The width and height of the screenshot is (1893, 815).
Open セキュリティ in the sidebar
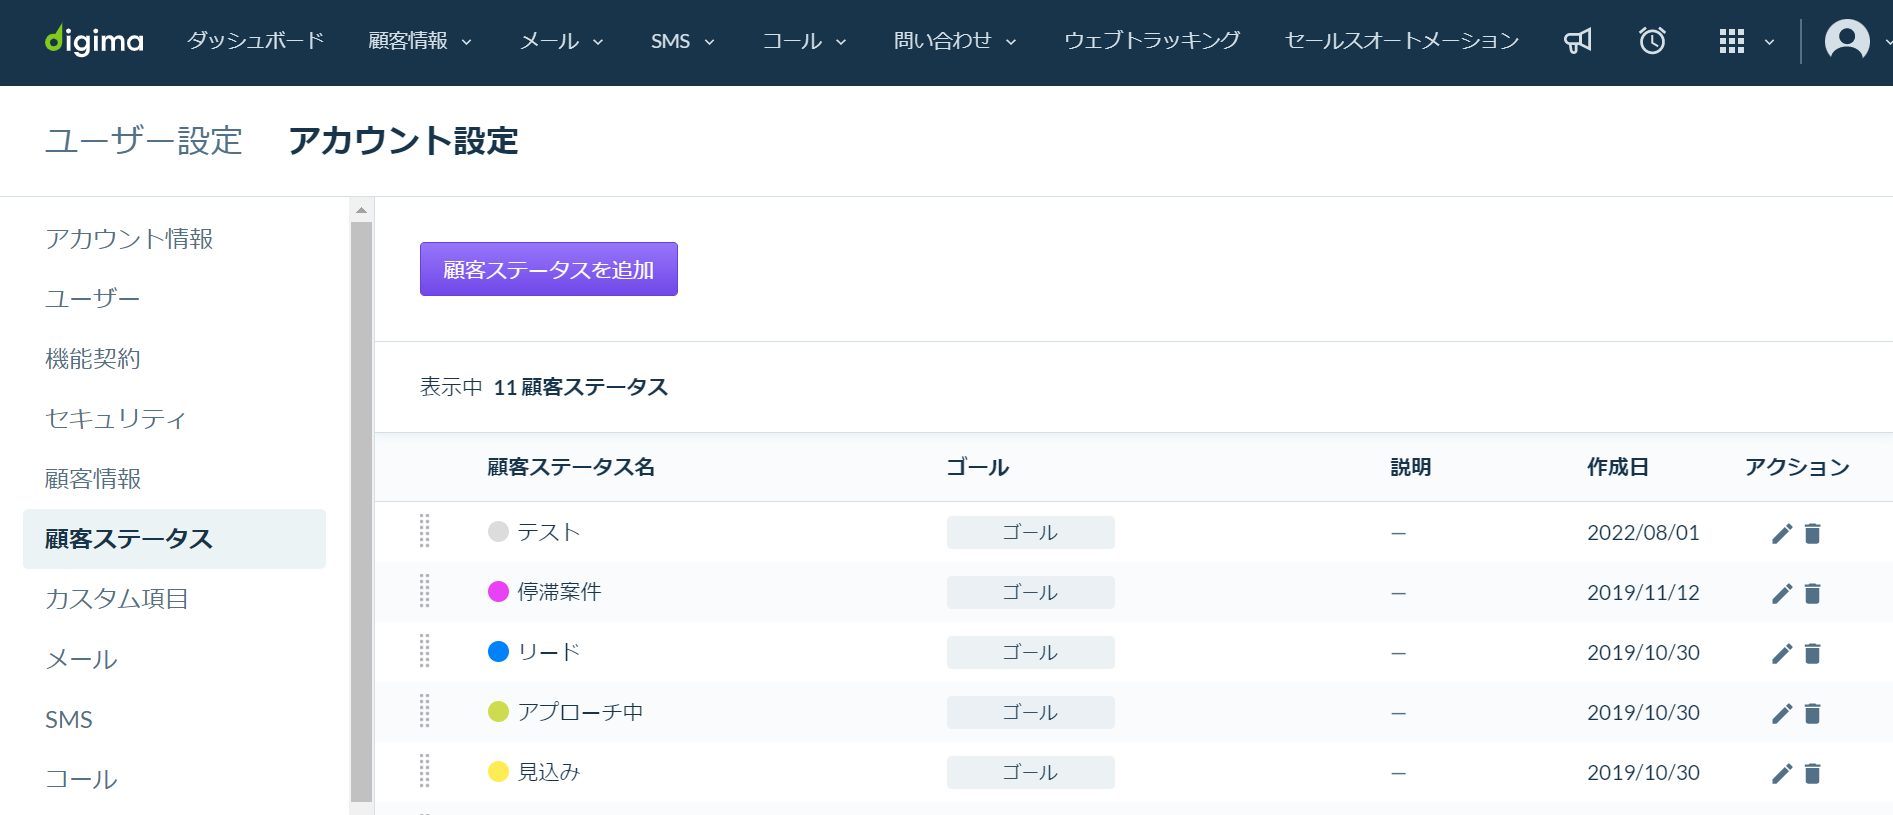click(x=116, y=419)
